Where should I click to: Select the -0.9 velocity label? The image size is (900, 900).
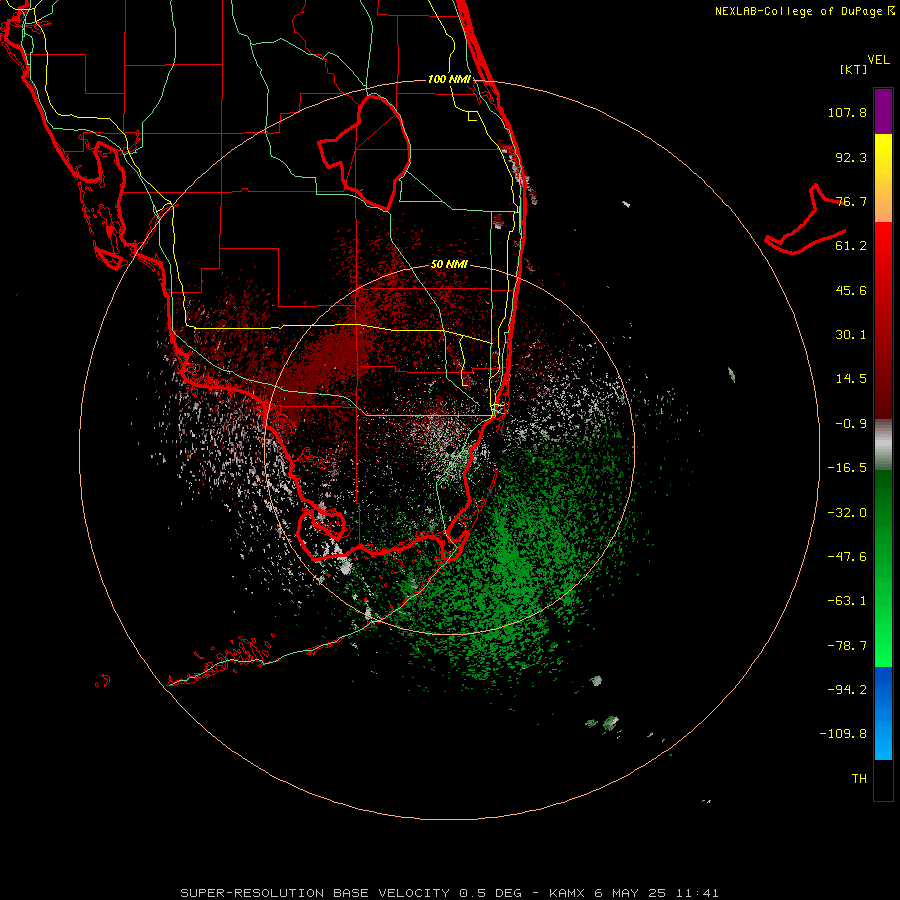(x=851, y=424)
